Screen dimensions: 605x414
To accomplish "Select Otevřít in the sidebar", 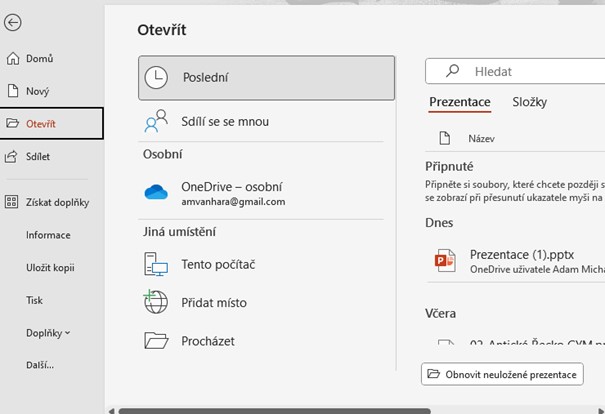I will pos(52,123).
